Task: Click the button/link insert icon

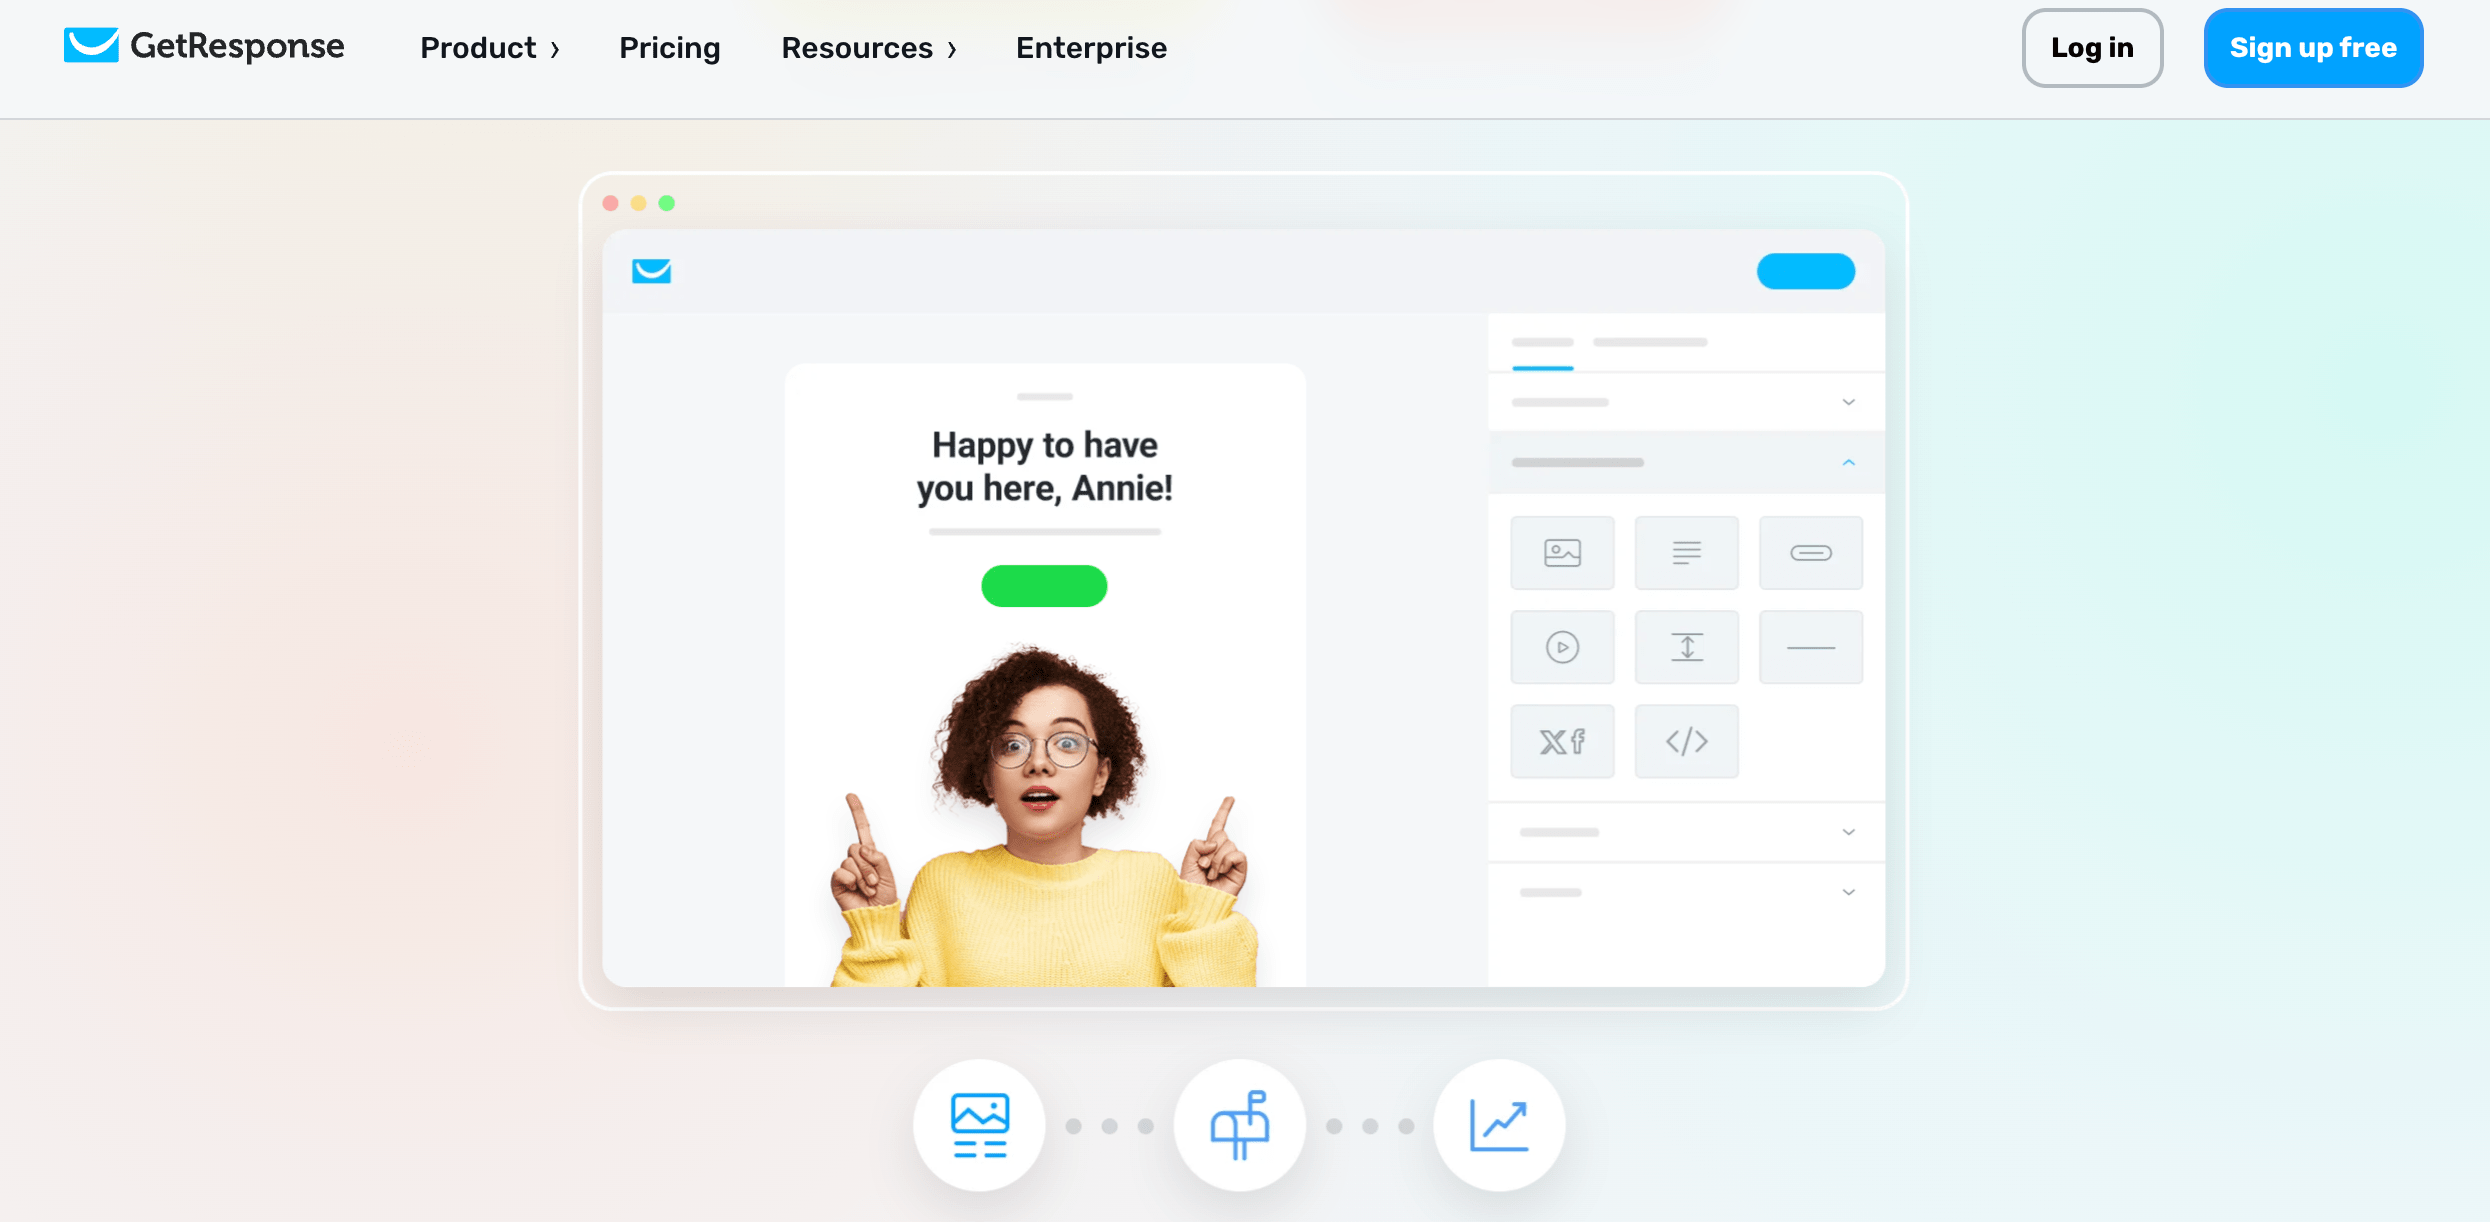Action: (x=1810, y=552)
